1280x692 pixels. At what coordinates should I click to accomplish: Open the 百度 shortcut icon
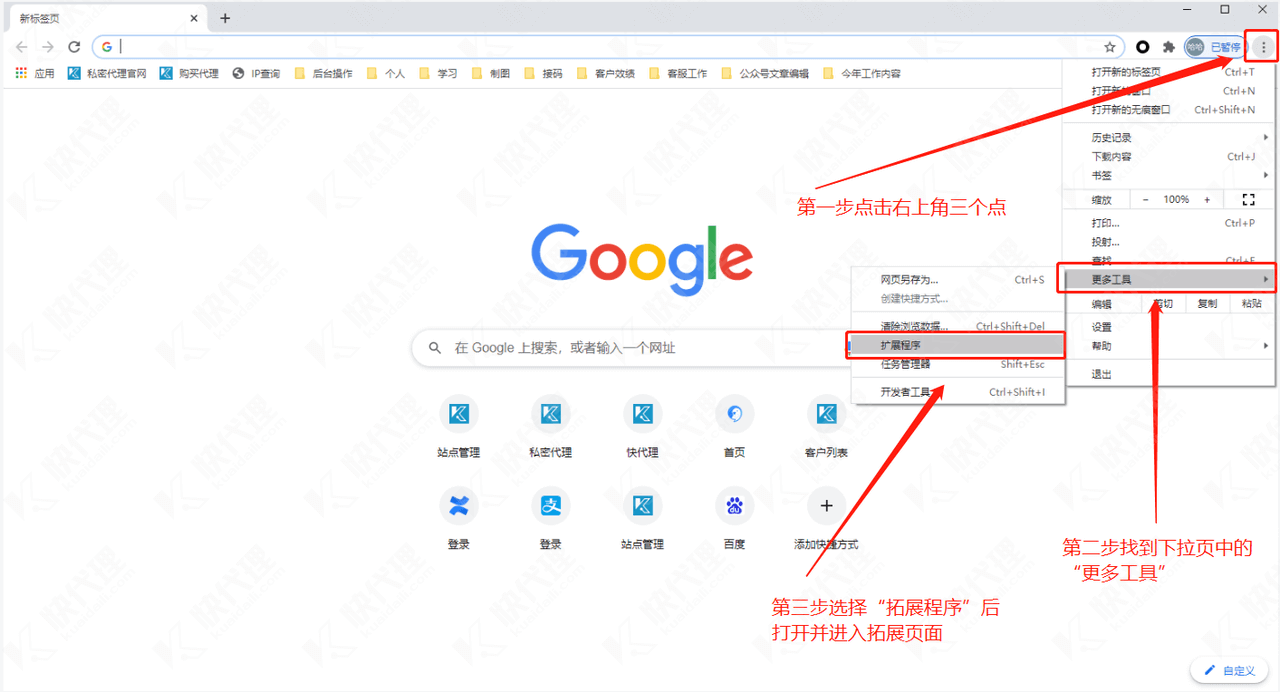(733, 506)
